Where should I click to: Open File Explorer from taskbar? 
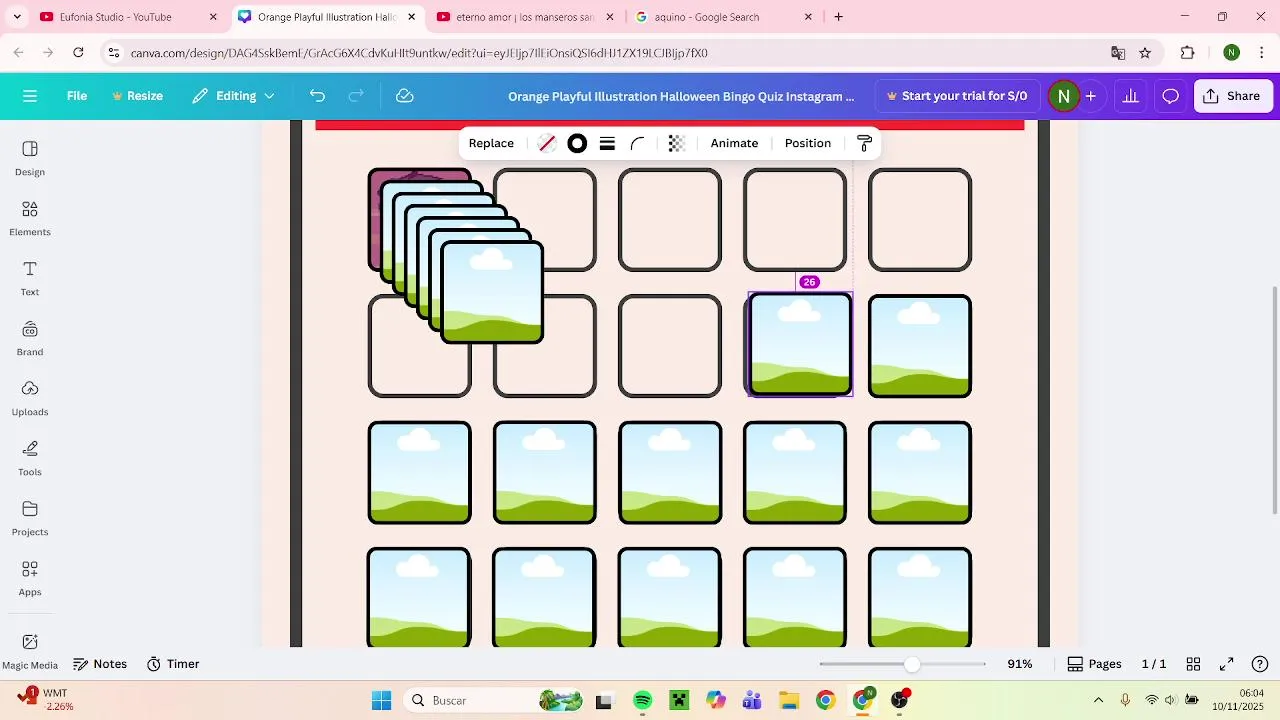[788, 700]
